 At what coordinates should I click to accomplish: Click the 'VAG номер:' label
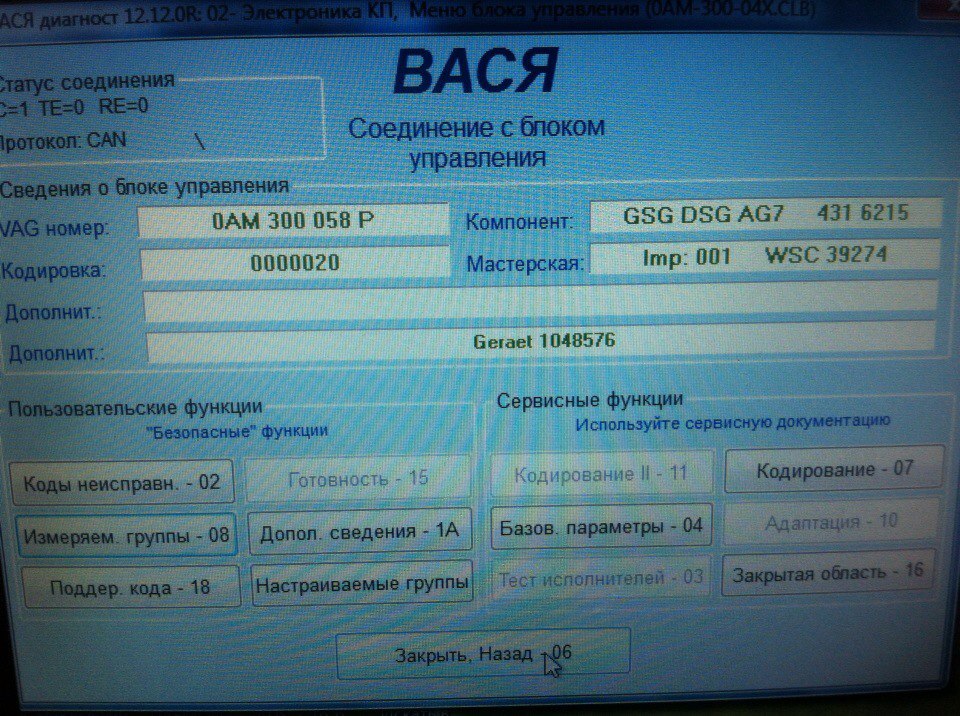54,228
